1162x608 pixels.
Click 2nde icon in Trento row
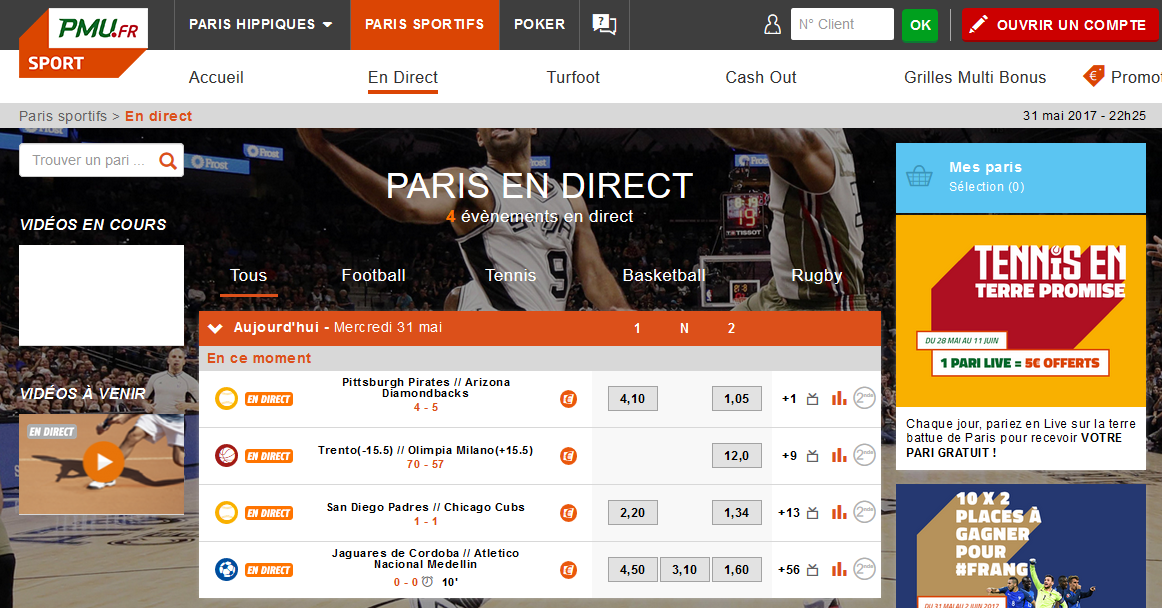[864, 455]
